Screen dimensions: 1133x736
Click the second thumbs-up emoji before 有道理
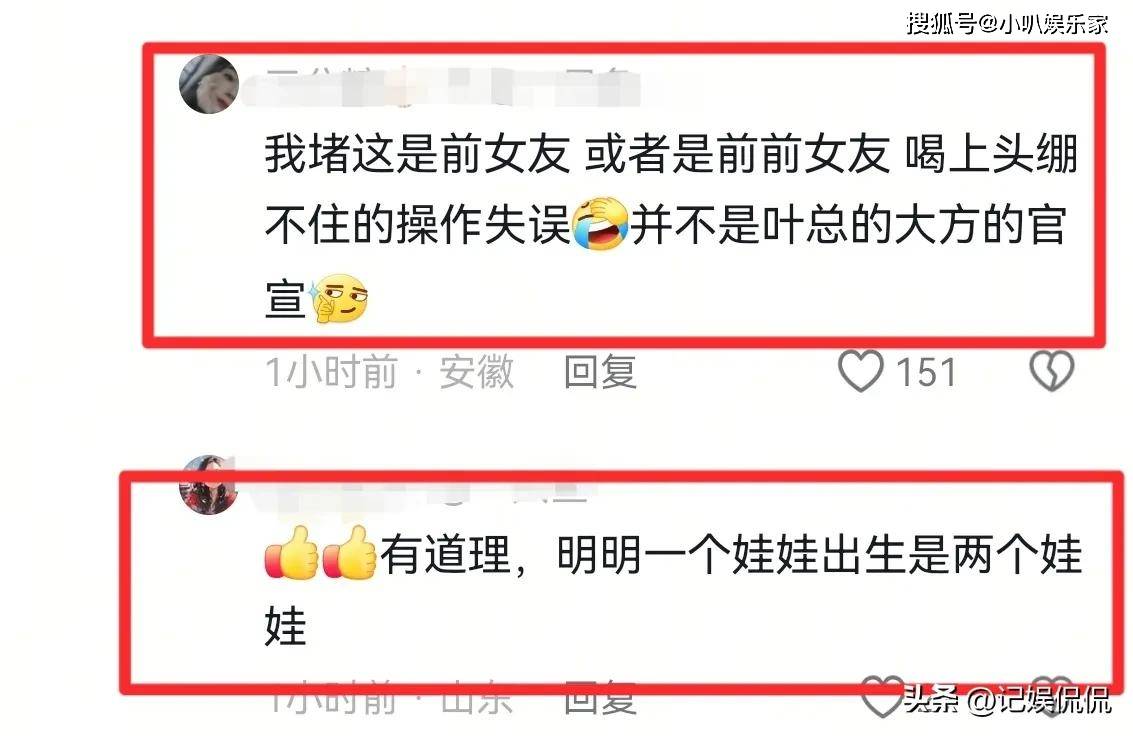pos(349,553)
